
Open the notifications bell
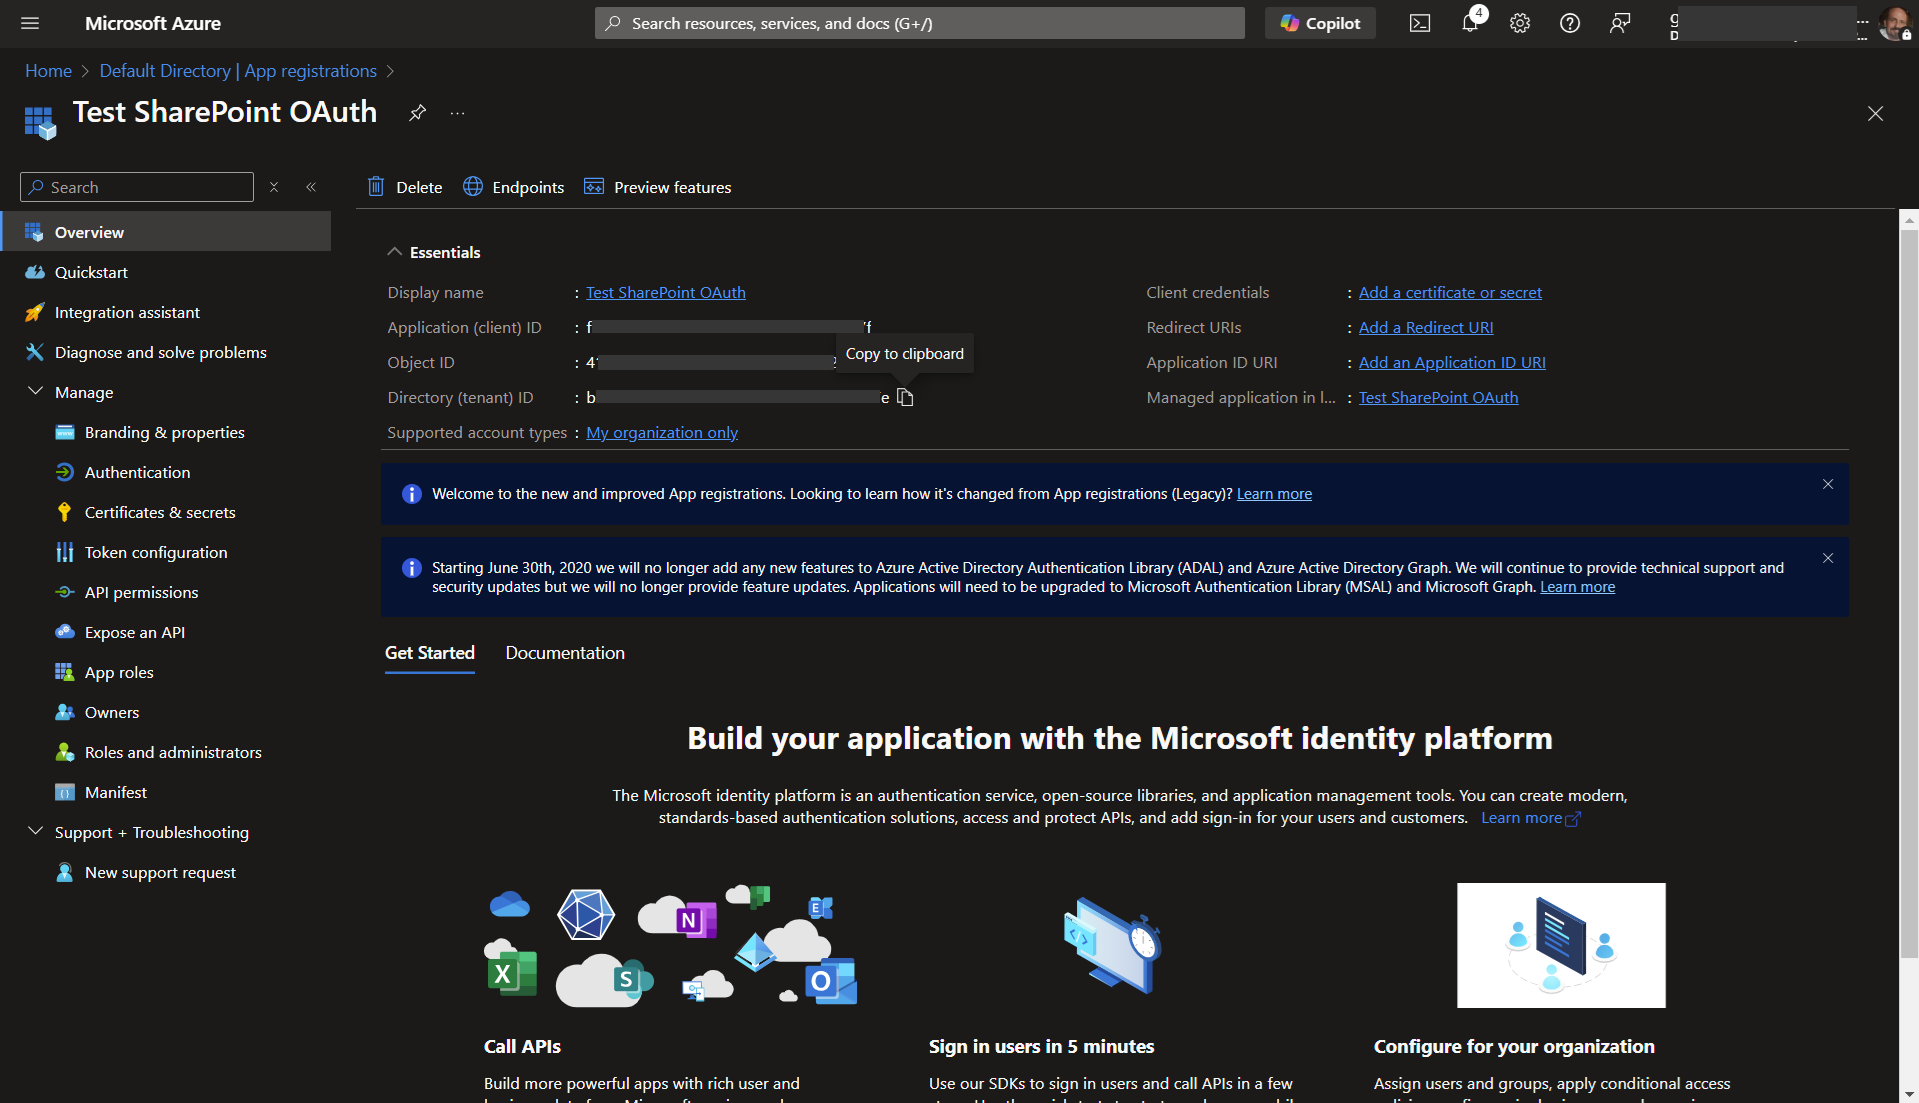pyautogui.click(x=1469, y=23)
